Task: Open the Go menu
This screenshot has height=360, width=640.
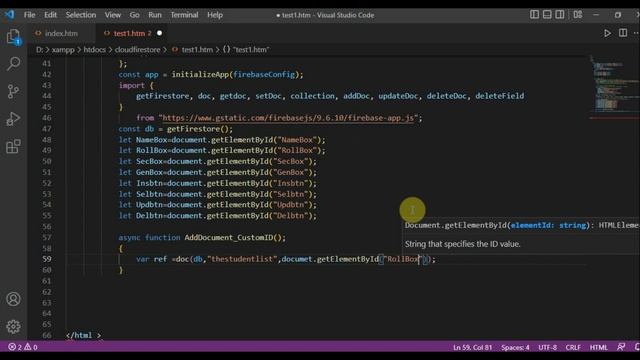Action: point(134,15)
